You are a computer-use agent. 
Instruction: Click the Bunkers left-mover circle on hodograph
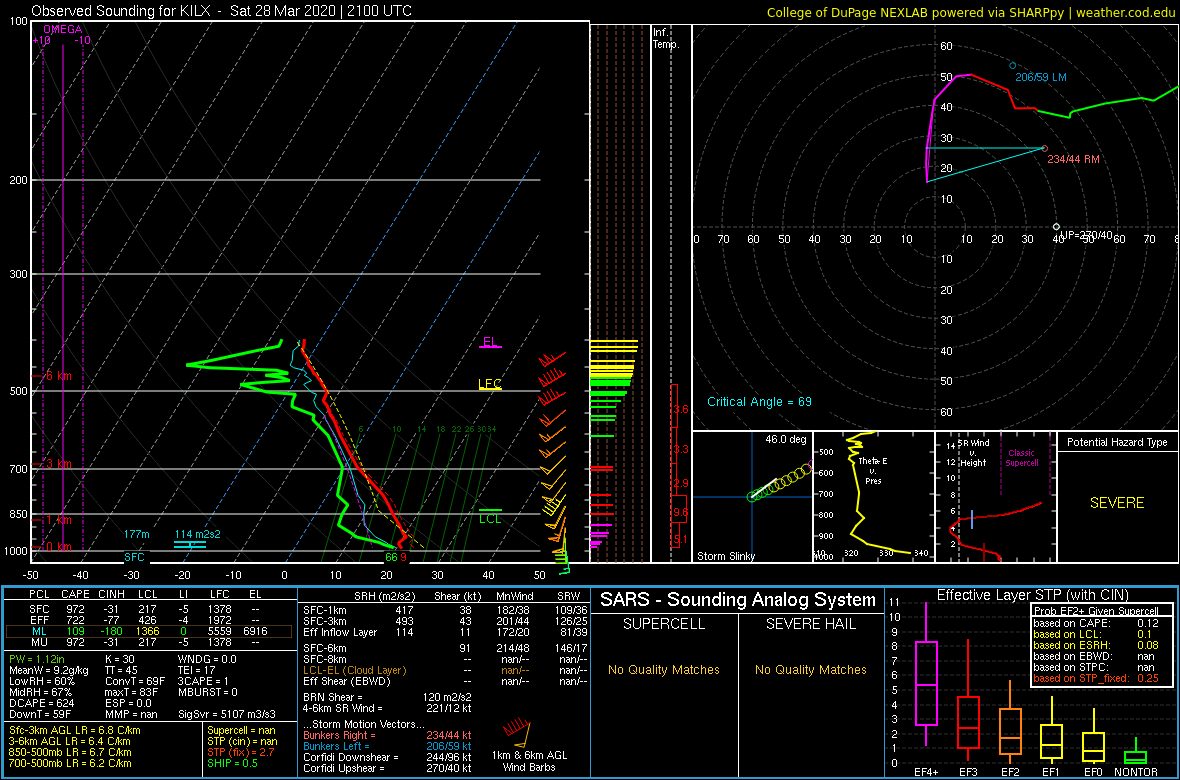click(1012, 66)
